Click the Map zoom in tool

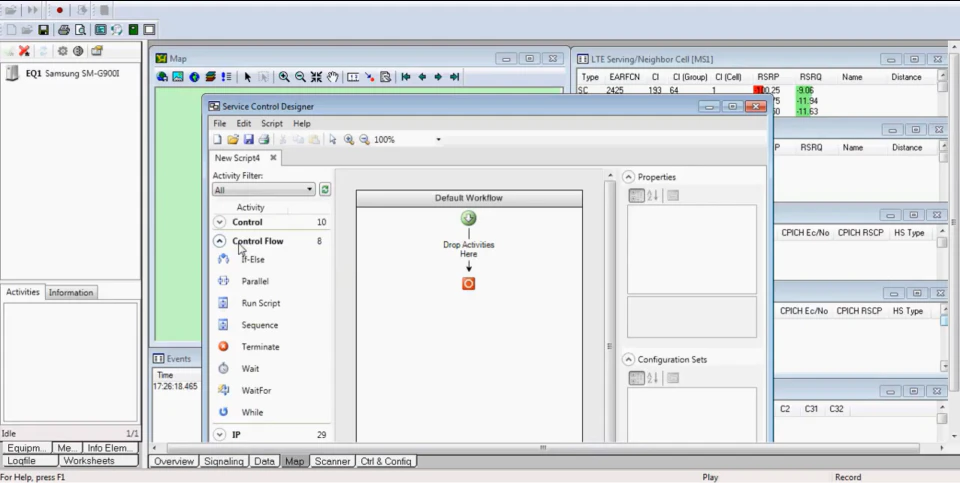(x=284, y=77)
